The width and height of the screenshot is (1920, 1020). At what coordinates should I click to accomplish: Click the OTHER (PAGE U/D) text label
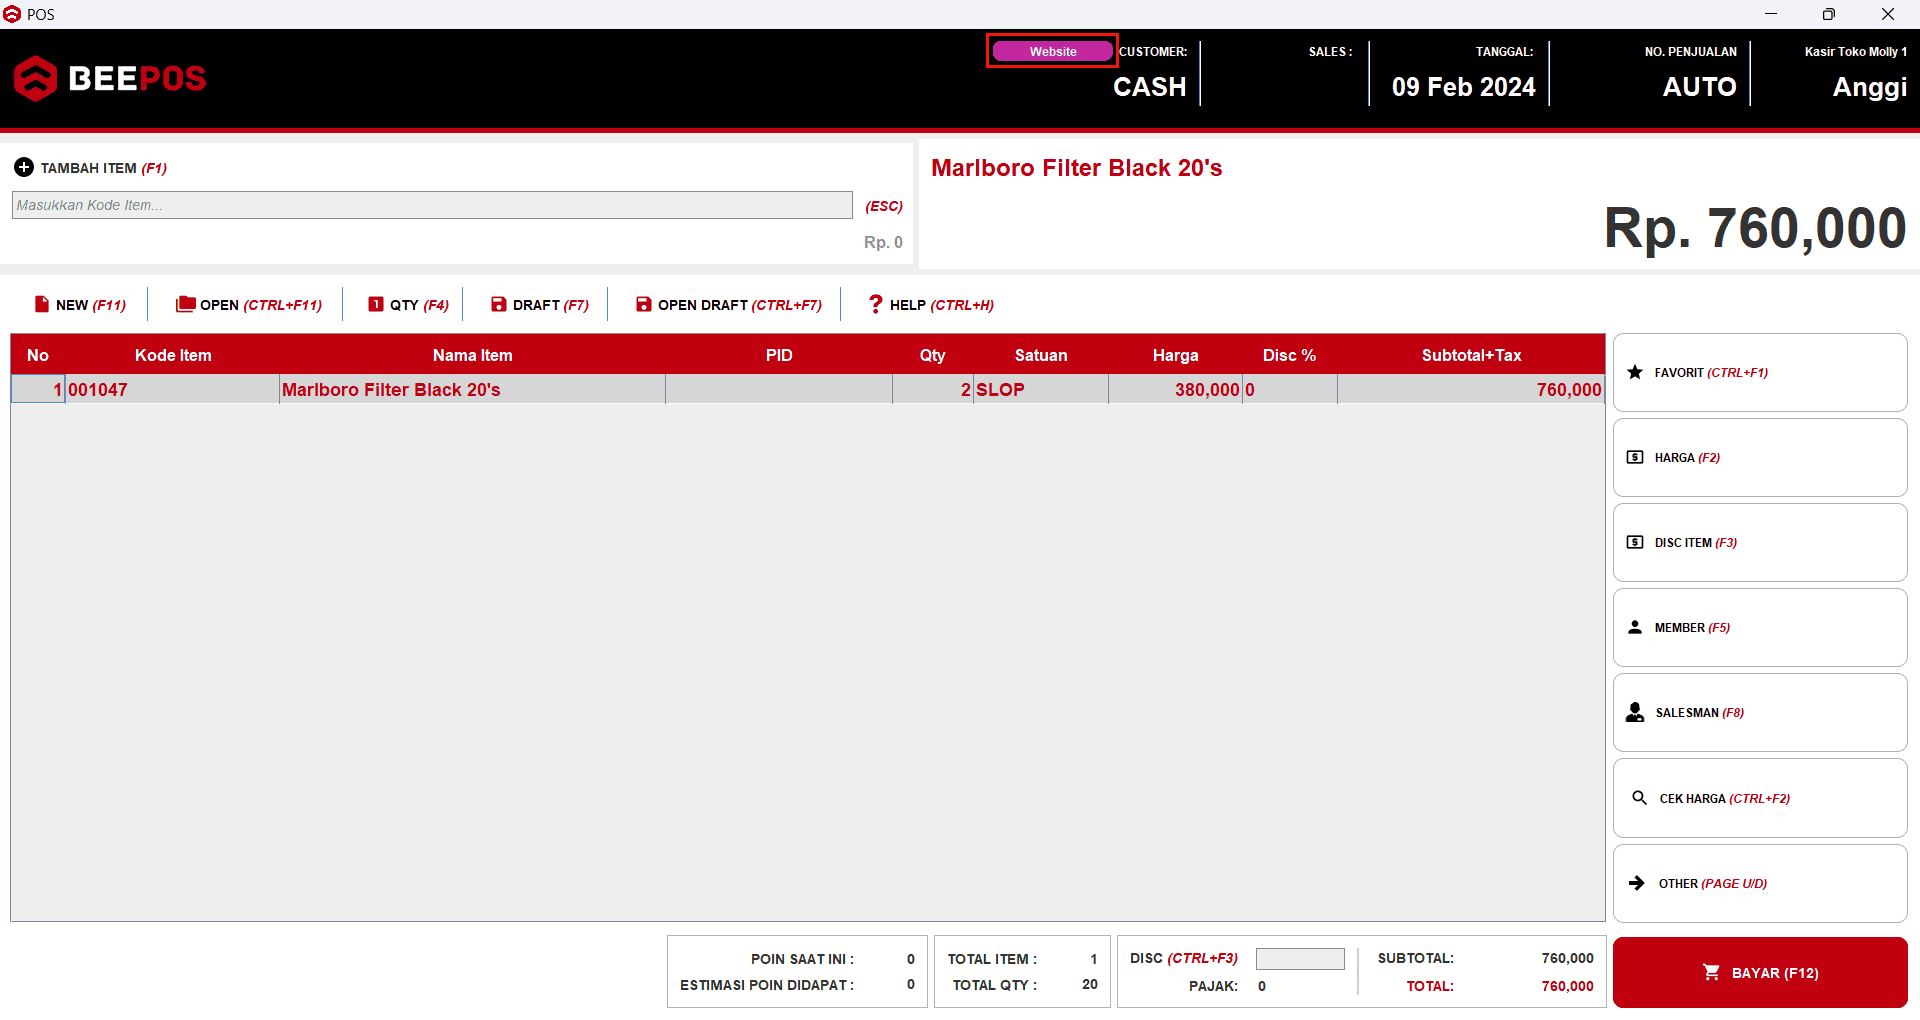click(x=1713, y=883)
